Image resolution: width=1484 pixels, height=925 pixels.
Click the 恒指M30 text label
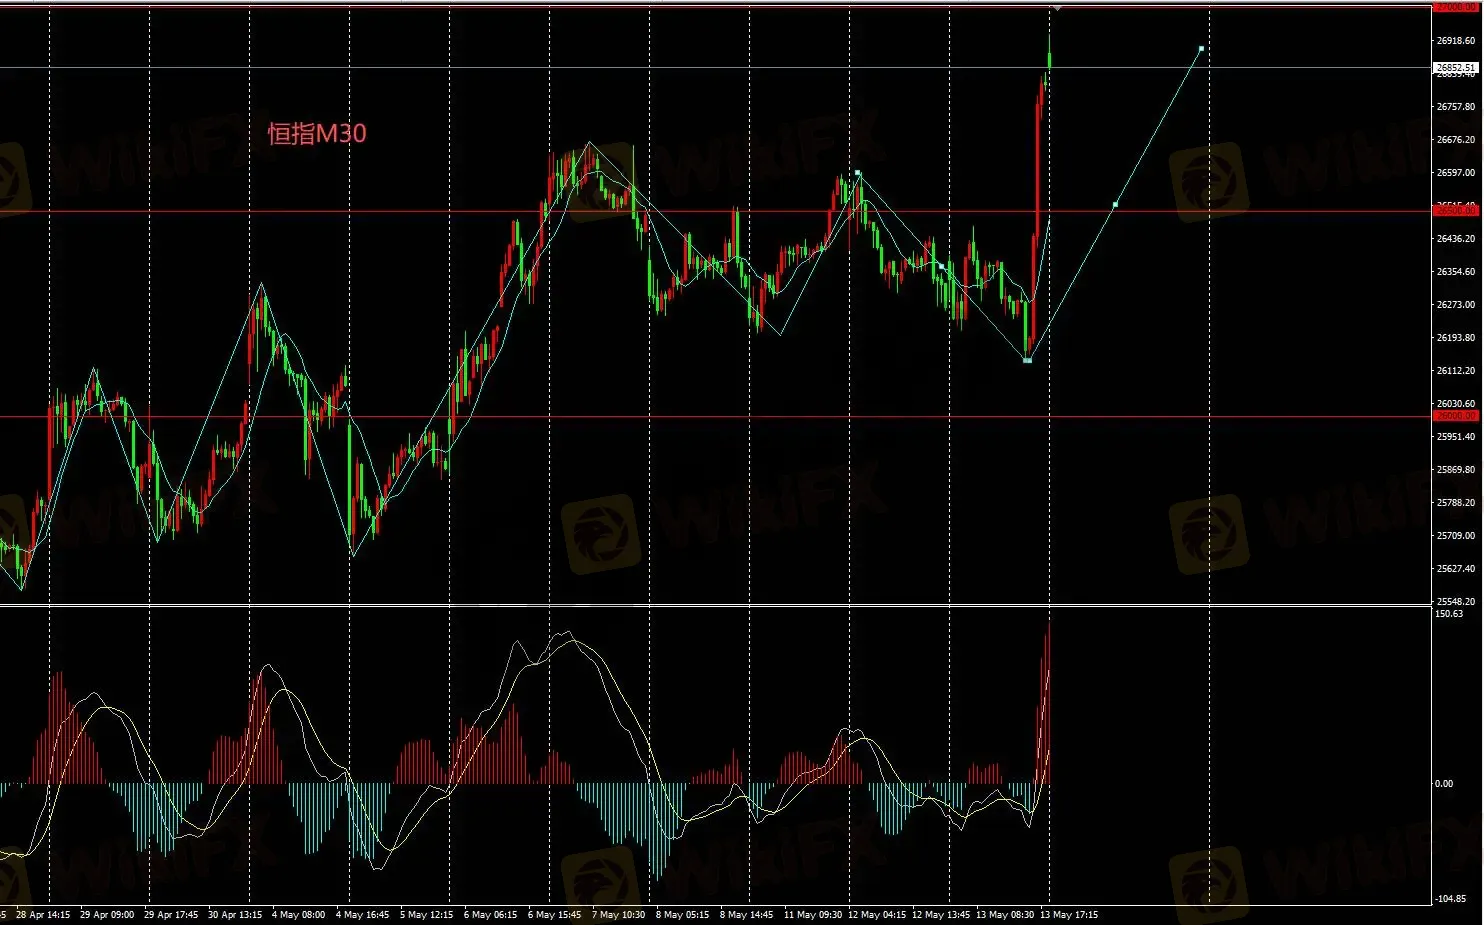317,133
